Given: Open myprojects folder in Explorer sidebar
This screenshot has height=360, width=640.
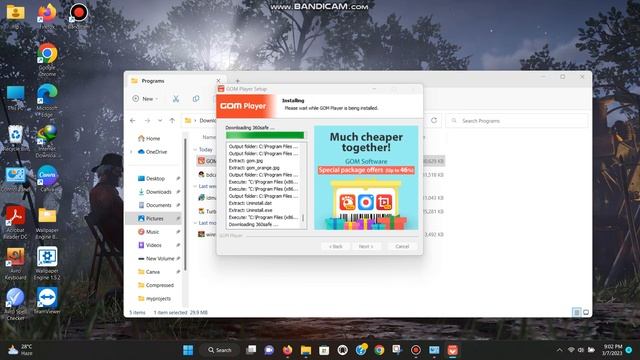Looking at the screenshot, I should [x=155, y=299].
